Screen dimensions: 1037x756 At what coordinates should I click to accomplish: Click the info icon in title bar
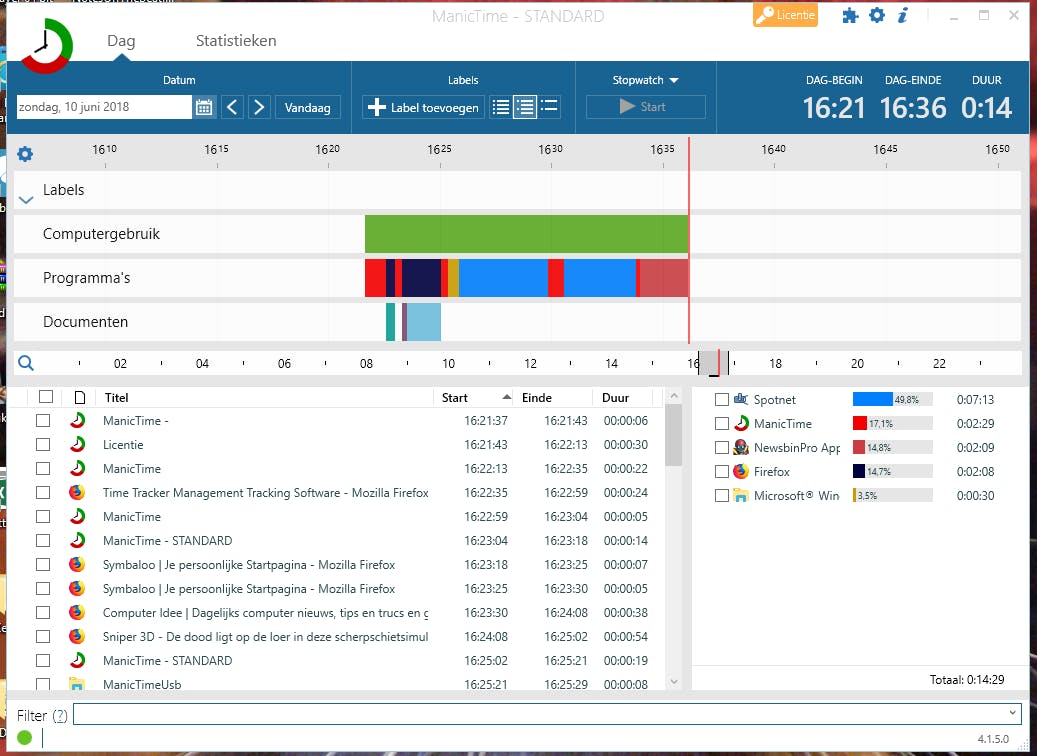903,15
